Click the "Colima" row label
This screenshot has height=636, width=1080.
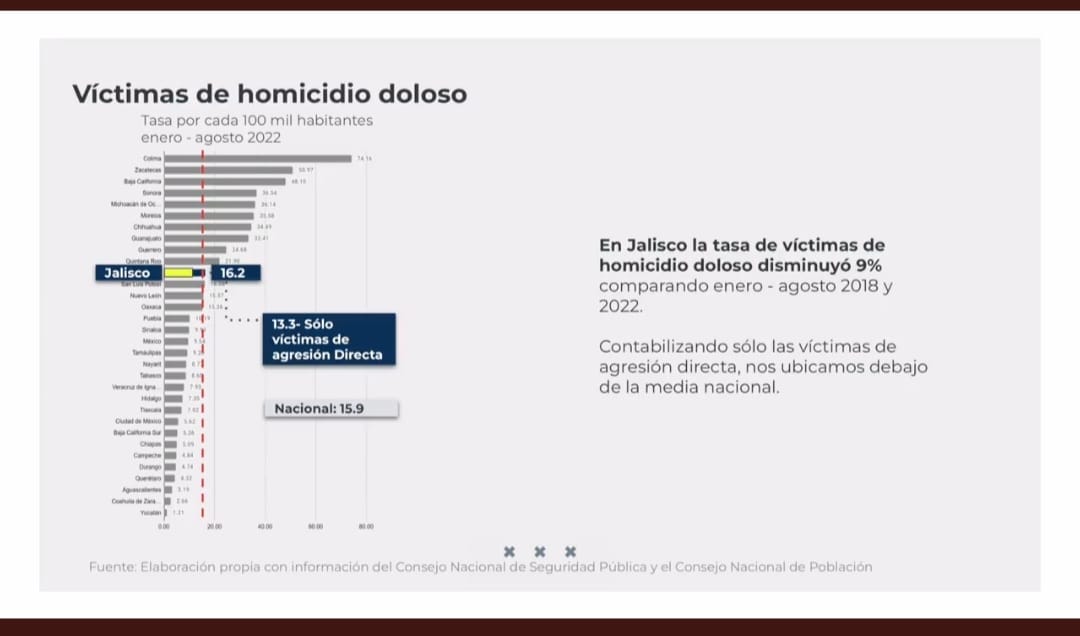152,158
